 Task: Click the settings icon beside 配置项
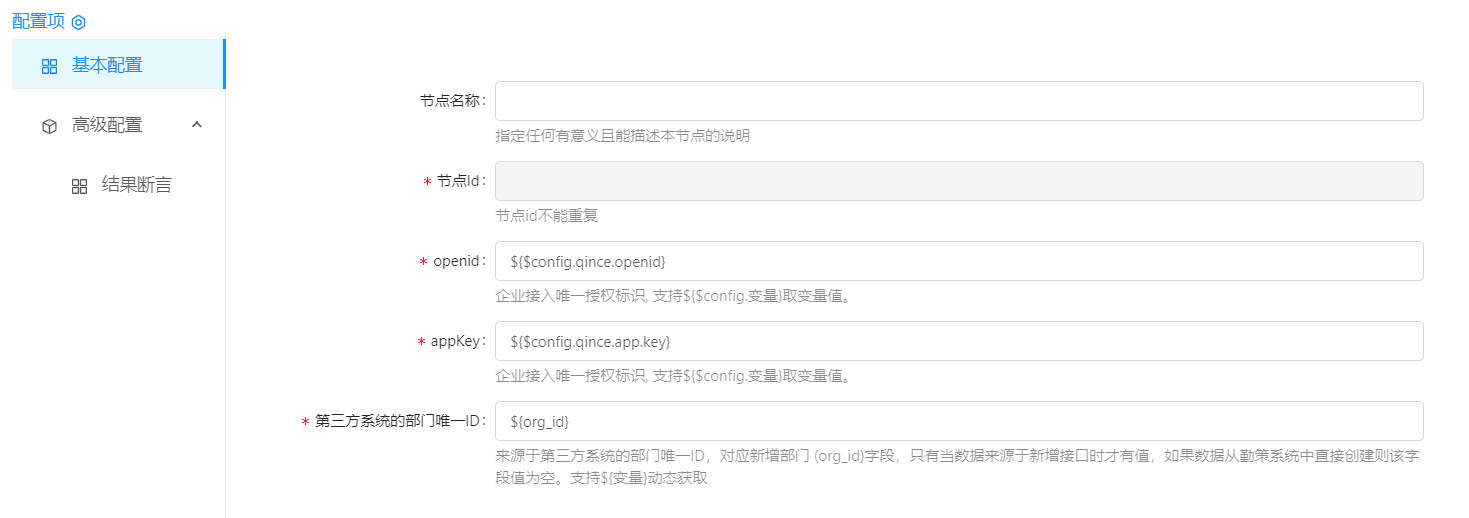click(x=79, y=22)
